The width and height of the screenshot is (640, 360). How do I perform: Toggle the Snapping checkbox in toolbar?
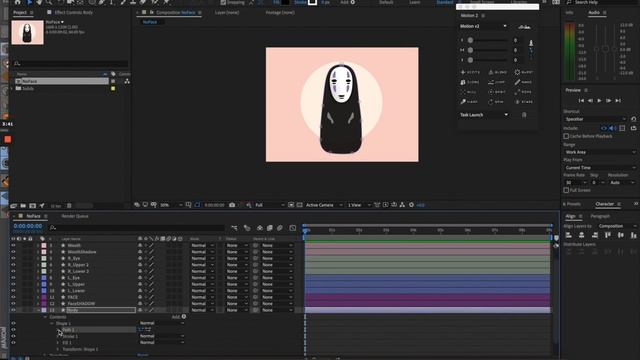click(x=223, y=2)
